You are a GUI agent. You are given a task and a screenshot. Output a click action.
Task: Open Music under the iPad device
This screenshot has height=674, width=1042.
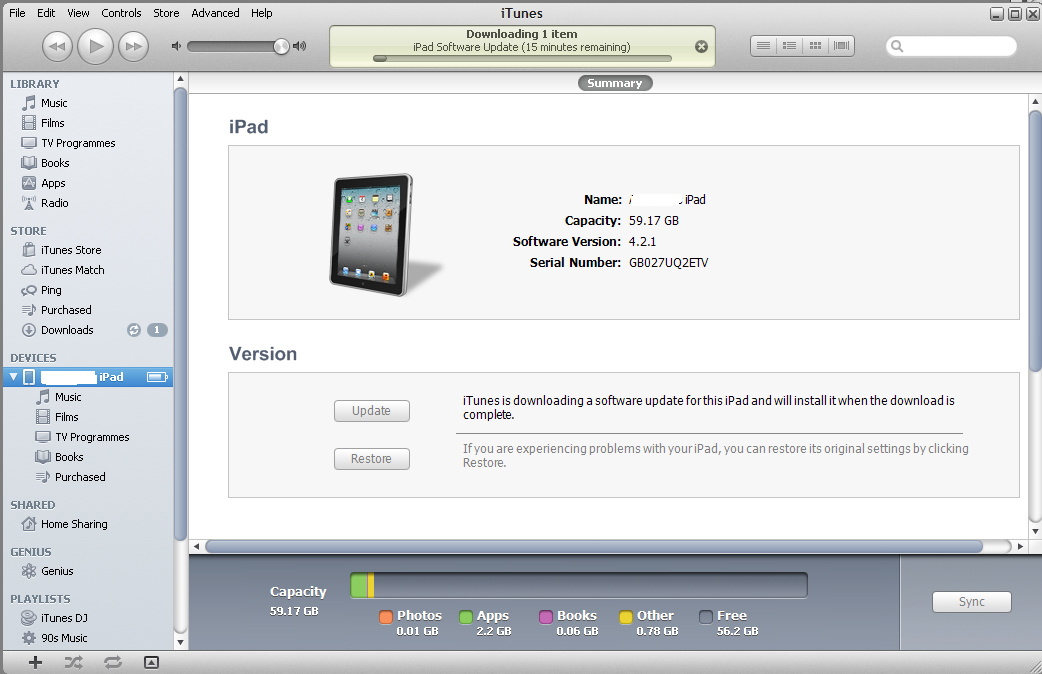(68, 397)
